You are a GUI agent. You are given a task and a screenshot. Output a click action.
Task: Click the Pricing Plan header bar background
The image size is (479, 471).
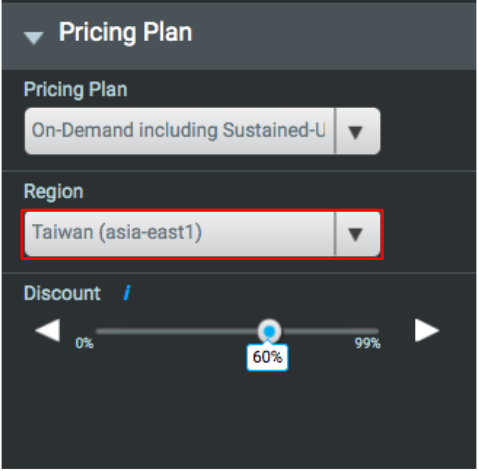[333, 35]
